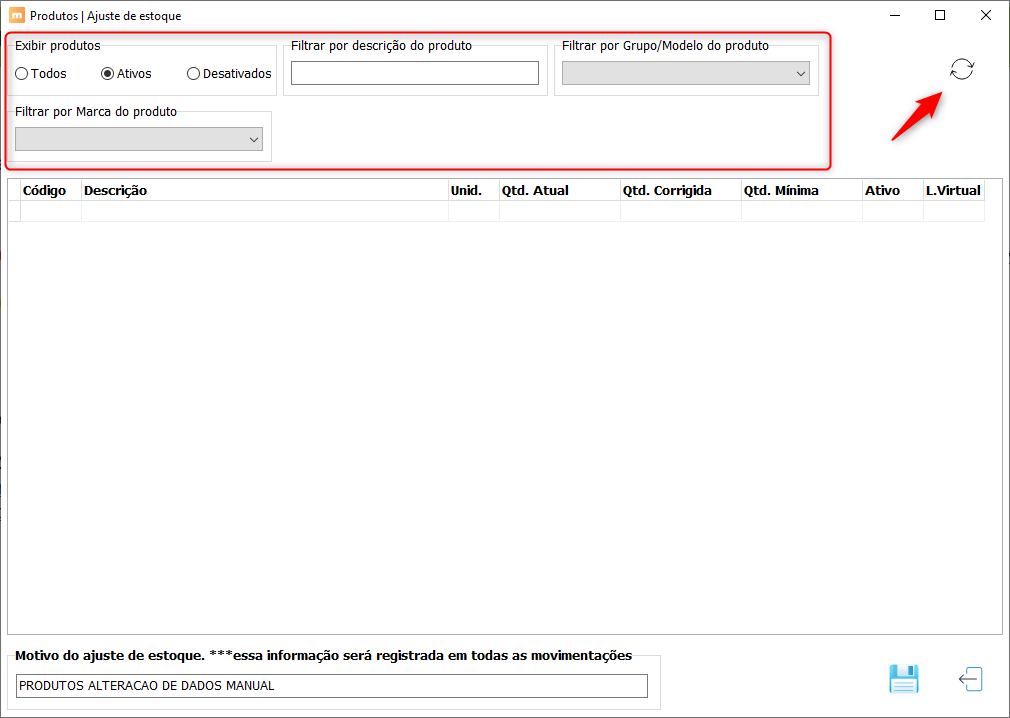Click the Ativo column header
This screenshot has width=1010, height=718.
893,191
